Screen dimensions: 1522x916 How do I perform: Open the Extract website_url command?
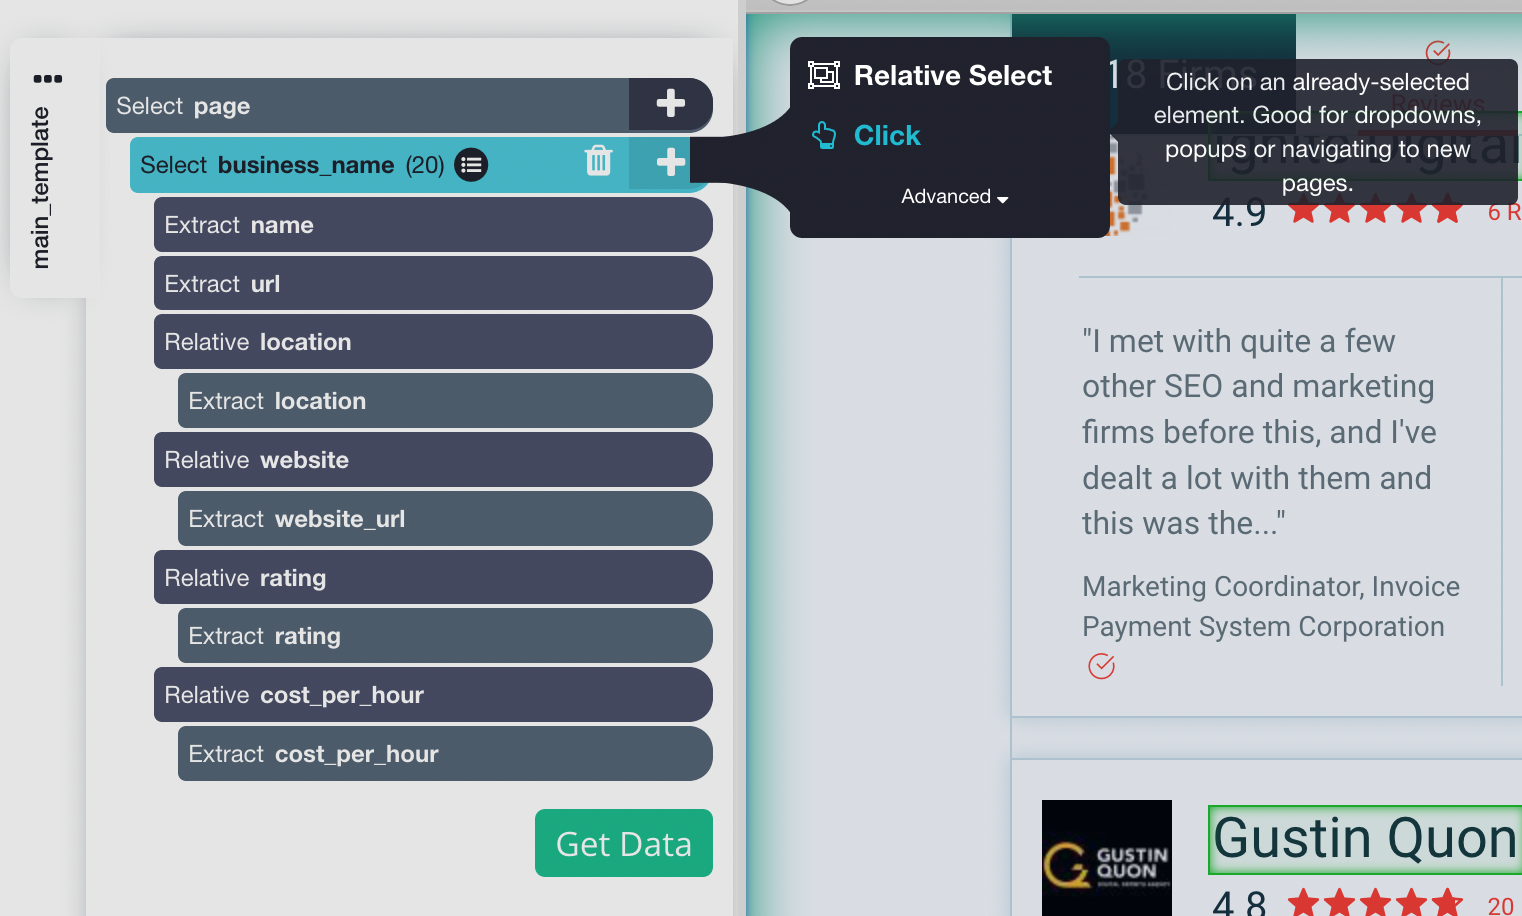[445, 518]
